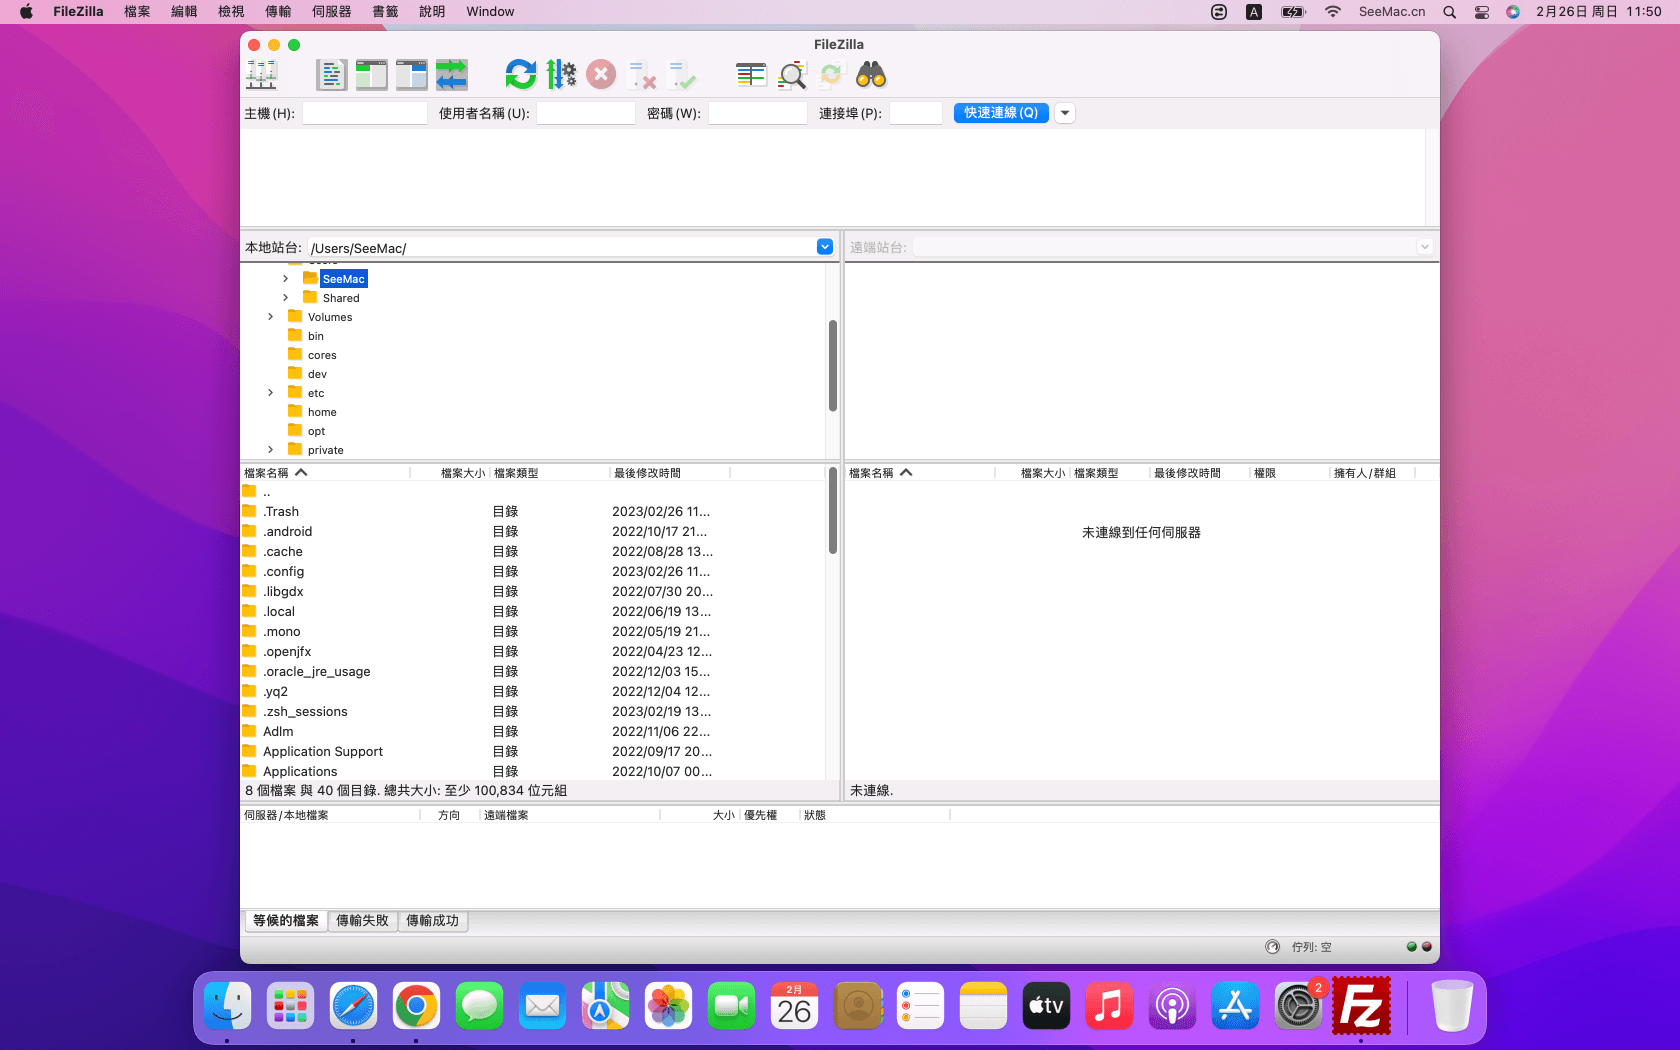1680x1050 pixels.
Task: Expand the Volumes folder in the tree
Action: coord(270,317)
